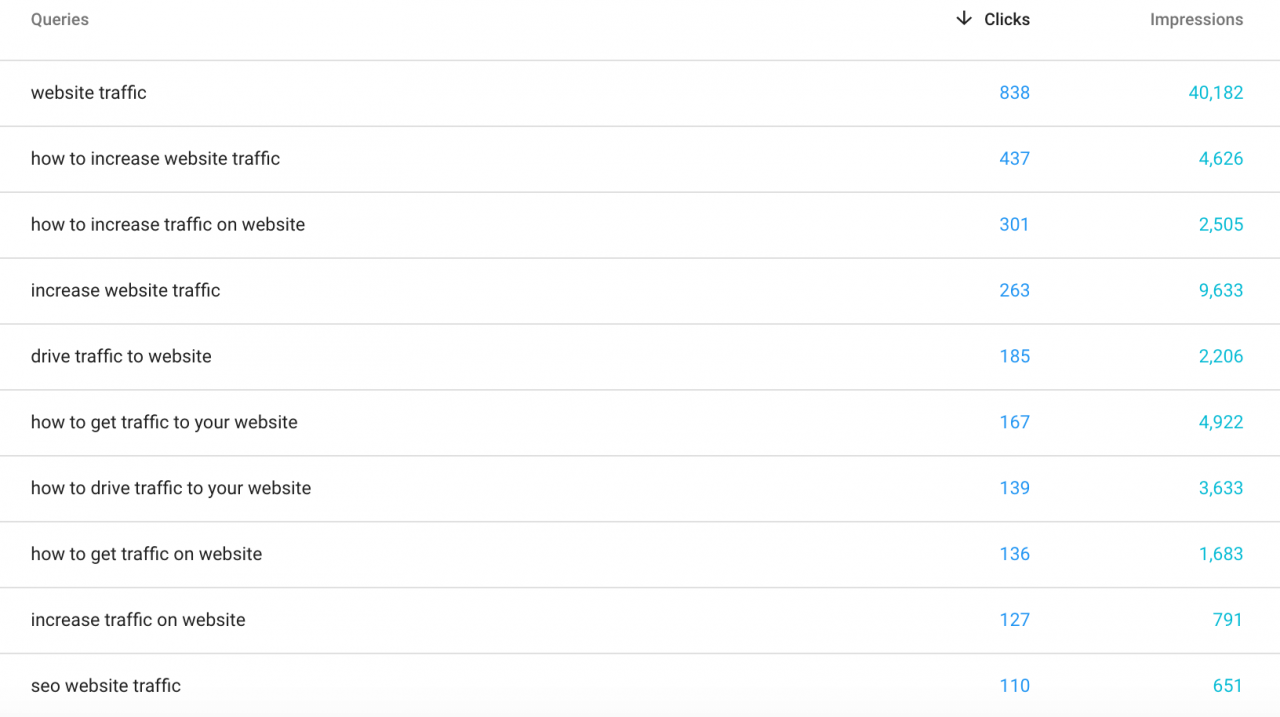The image size is (1280, 717).
Task: Select 'how to increase traffic on website' row
Action: 640,225
